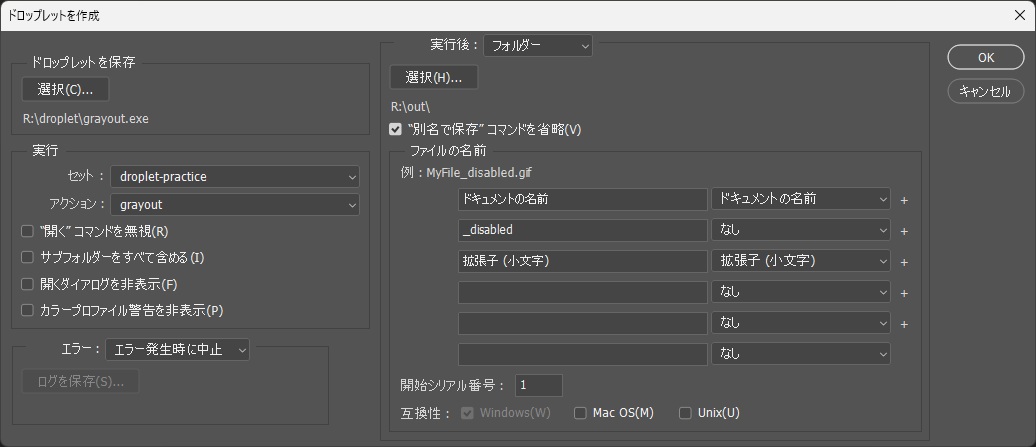Click the キャンセル button
Screen dimensions: 1036x447
coord(986,92)
